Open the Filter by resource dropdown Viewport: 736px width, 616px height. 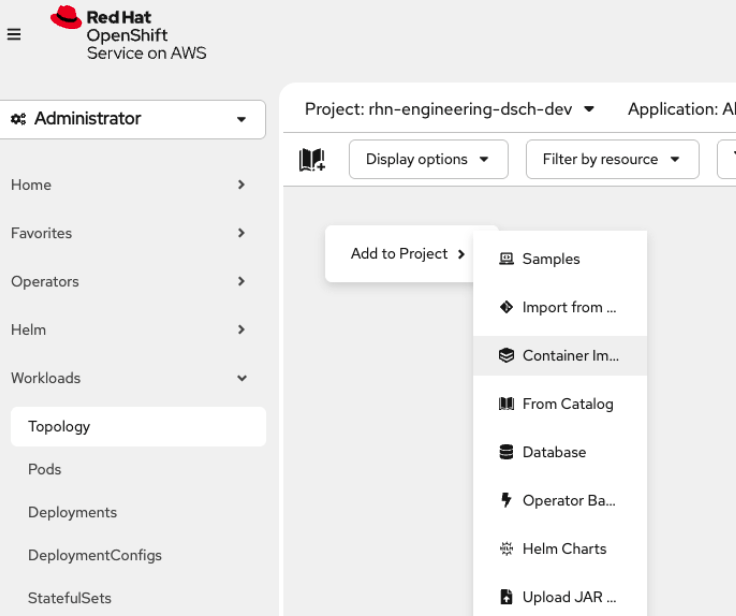tap(611, 159)
